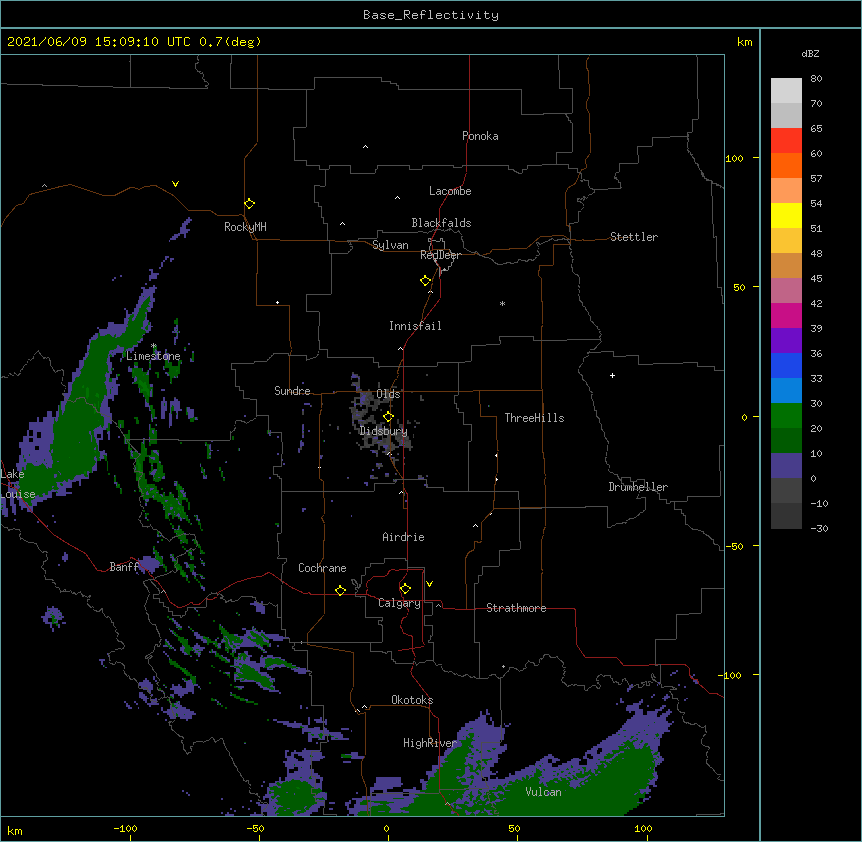
Task: Click the Calgary city label
Action: pyautogui.click(x=399, y=603)
